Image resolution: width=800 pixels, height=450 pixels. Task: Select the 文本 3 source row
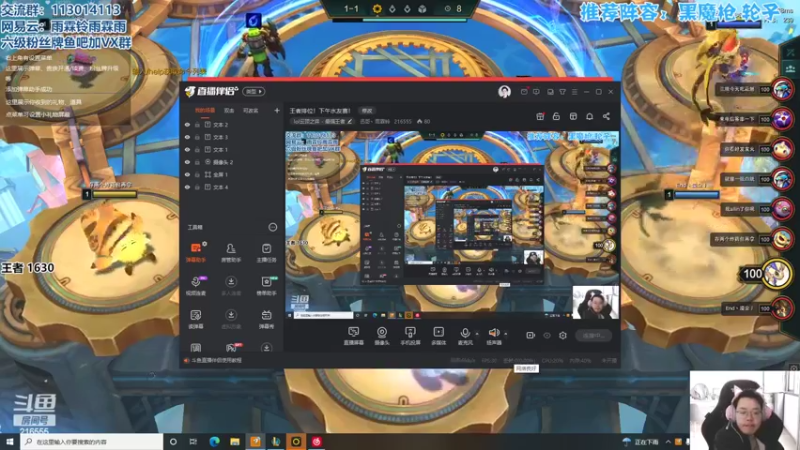point(232,137)
